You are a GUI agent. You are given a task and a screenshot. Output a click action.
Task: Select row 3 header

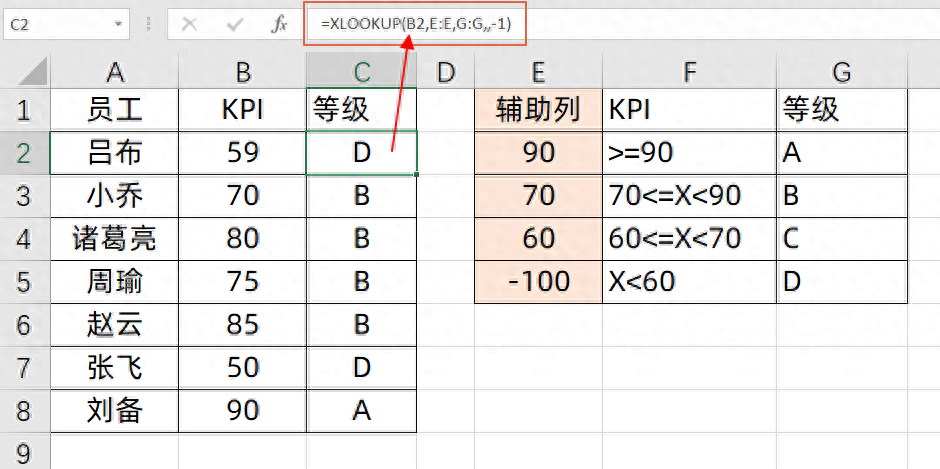[25, 196]
